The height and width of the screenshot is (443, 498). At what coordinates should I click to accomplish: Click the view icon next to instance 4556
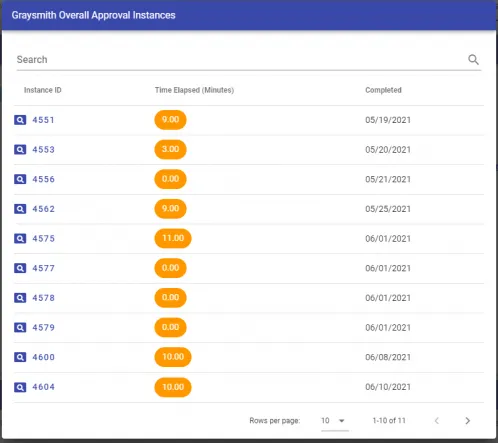(x=20, y=179)
